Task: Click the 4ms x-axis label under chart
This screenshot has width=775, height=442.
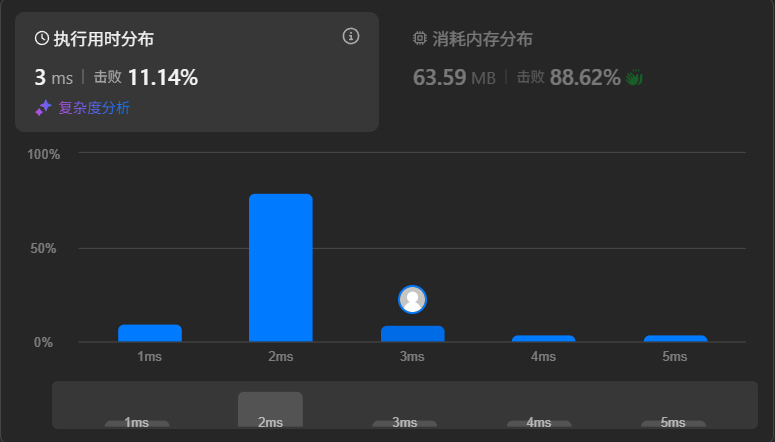Action: (543, 356)
